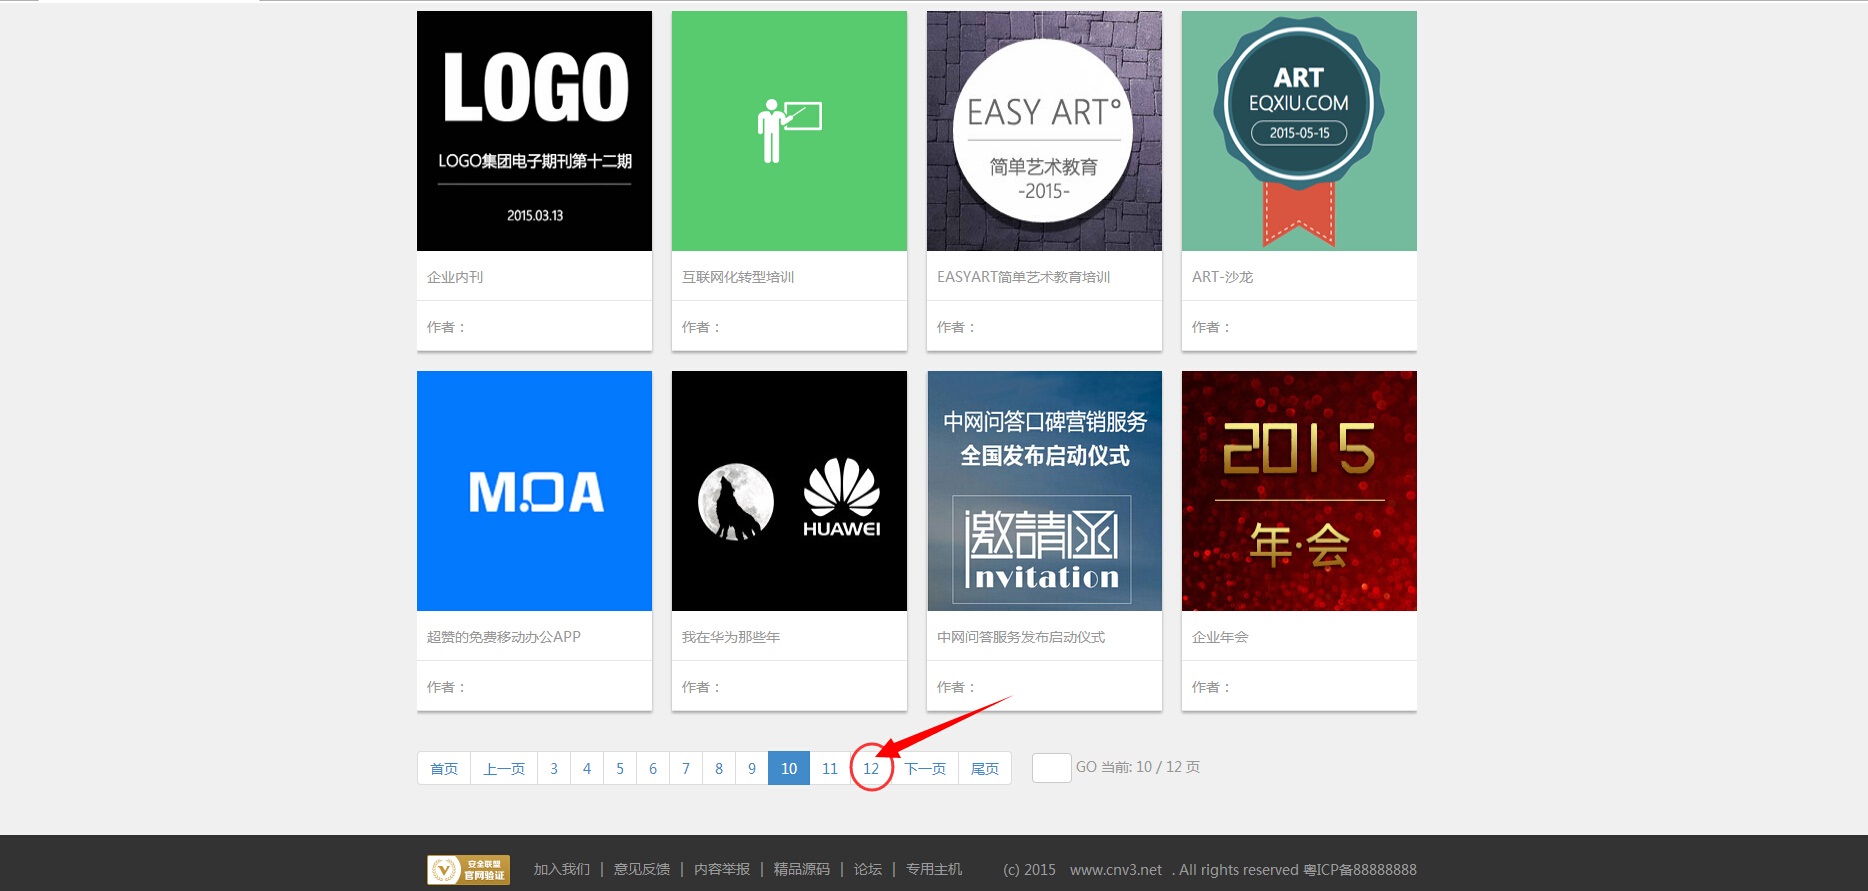Image resolution: width=1868 pixels, height=891 pixels.
Task: Jump to page 8 in pagination
Action: tap(719, 768)
